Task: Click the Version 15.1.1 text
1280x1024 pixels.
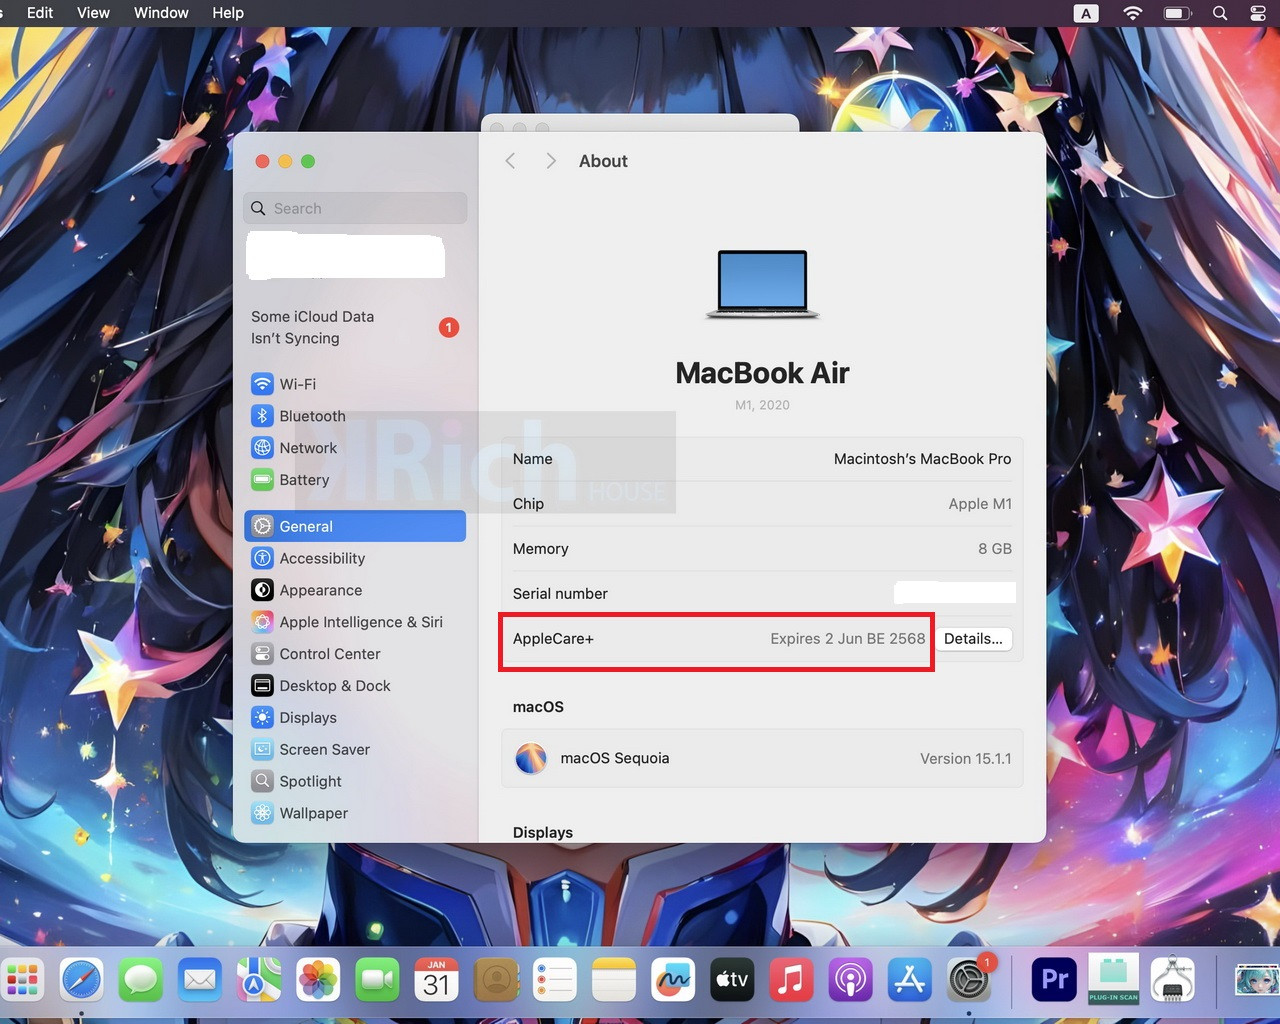Action: 965,759
